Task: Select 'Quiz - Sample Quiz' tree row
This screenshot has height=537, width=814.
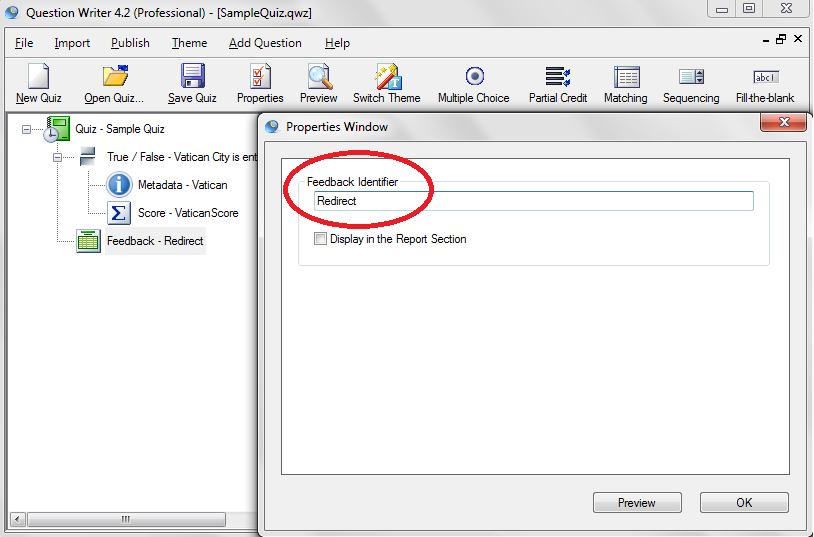Action: point(120,129)
